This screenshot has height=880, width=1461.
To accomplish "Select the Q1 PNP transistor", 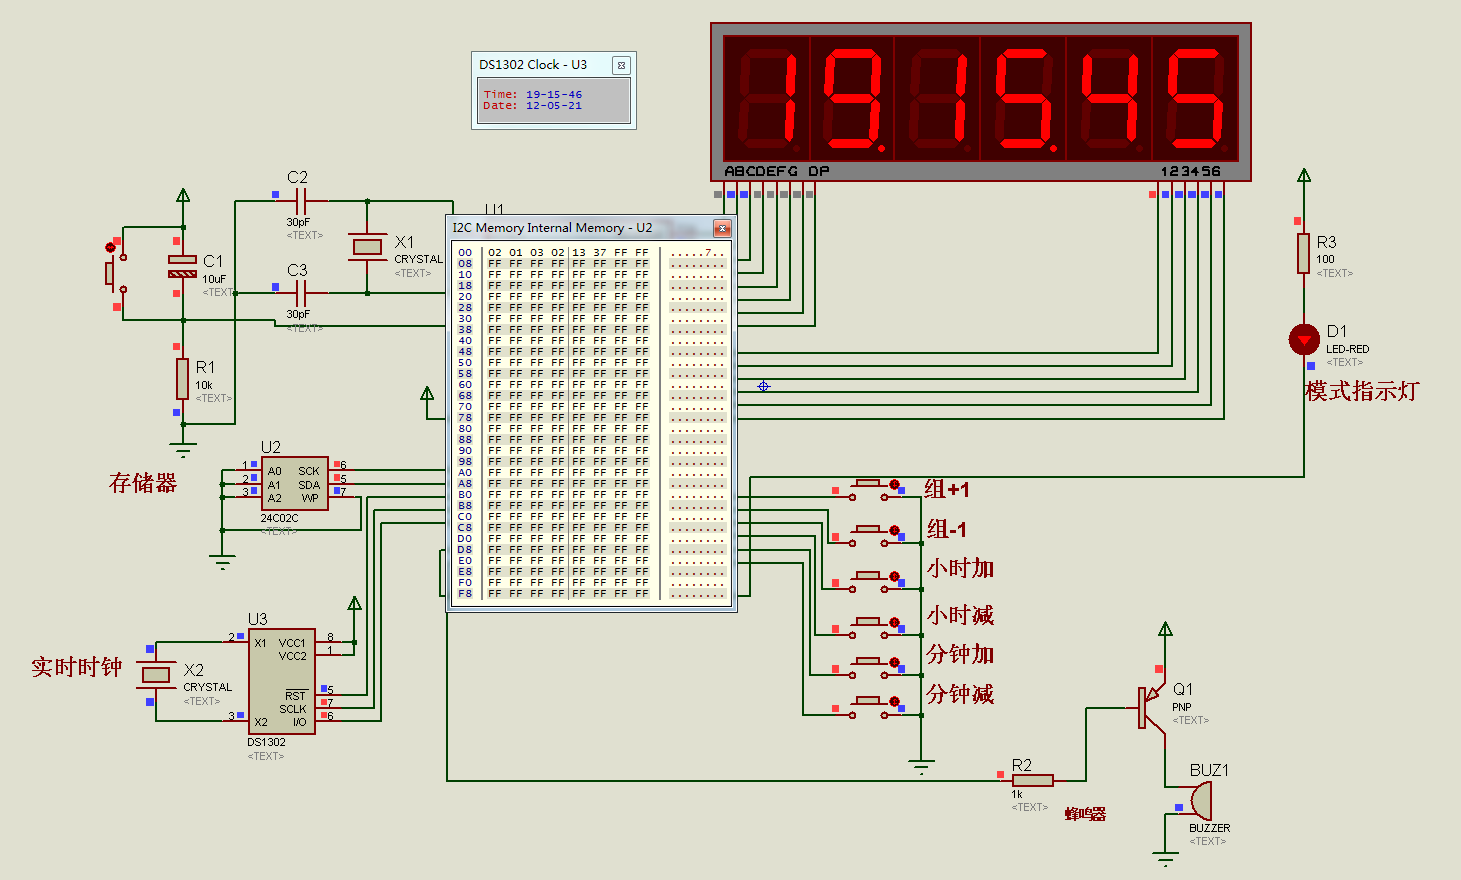I will tap(1152, 708).
